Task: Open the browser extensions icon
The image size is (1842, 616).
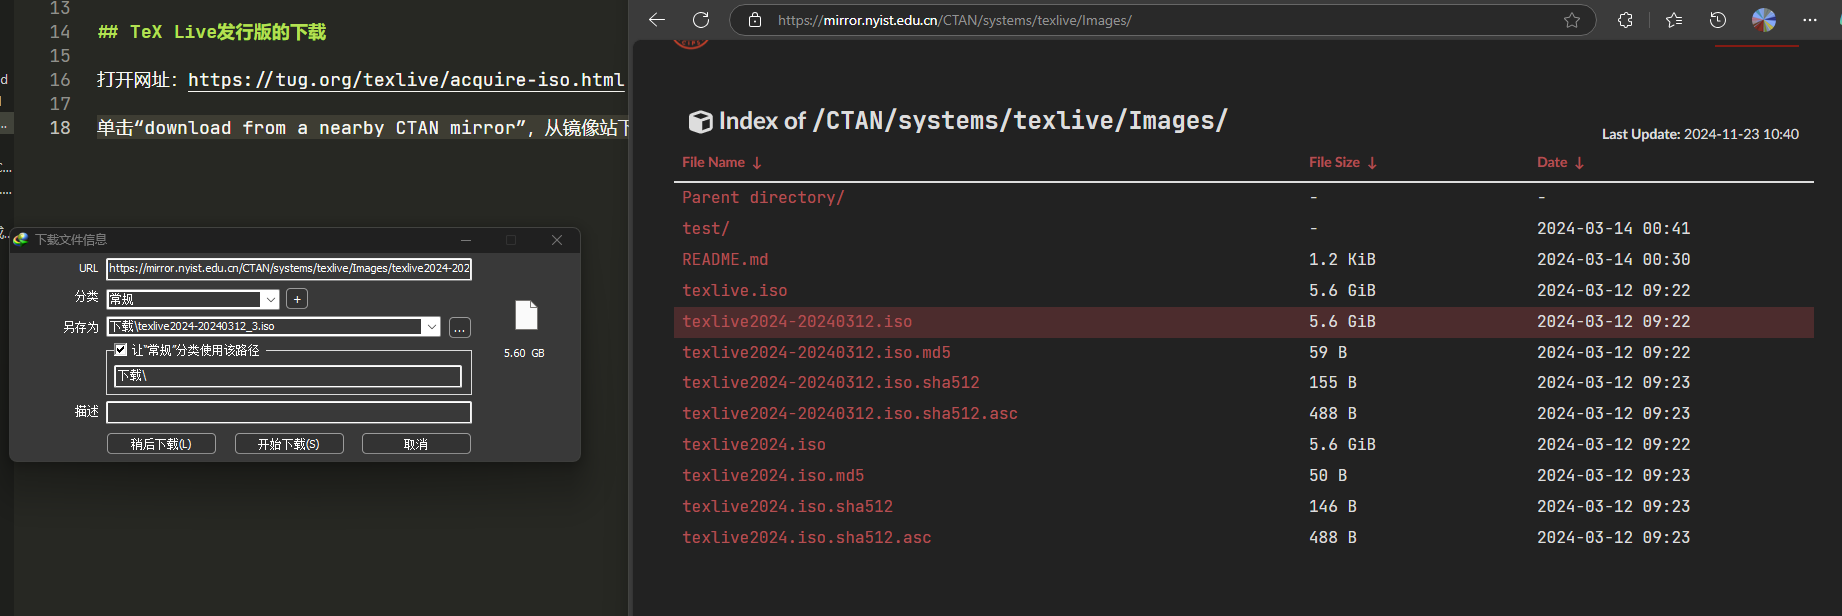Action: [x=1625, y=20]
